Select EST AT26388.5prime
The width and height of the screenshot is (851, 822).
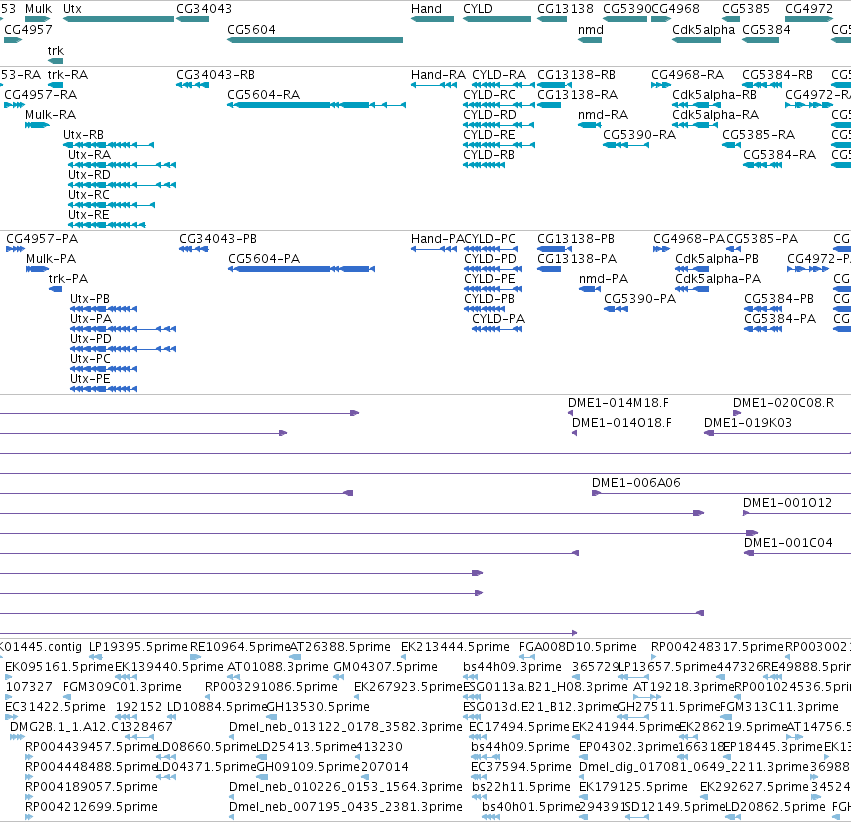click(x=296, y=657)
